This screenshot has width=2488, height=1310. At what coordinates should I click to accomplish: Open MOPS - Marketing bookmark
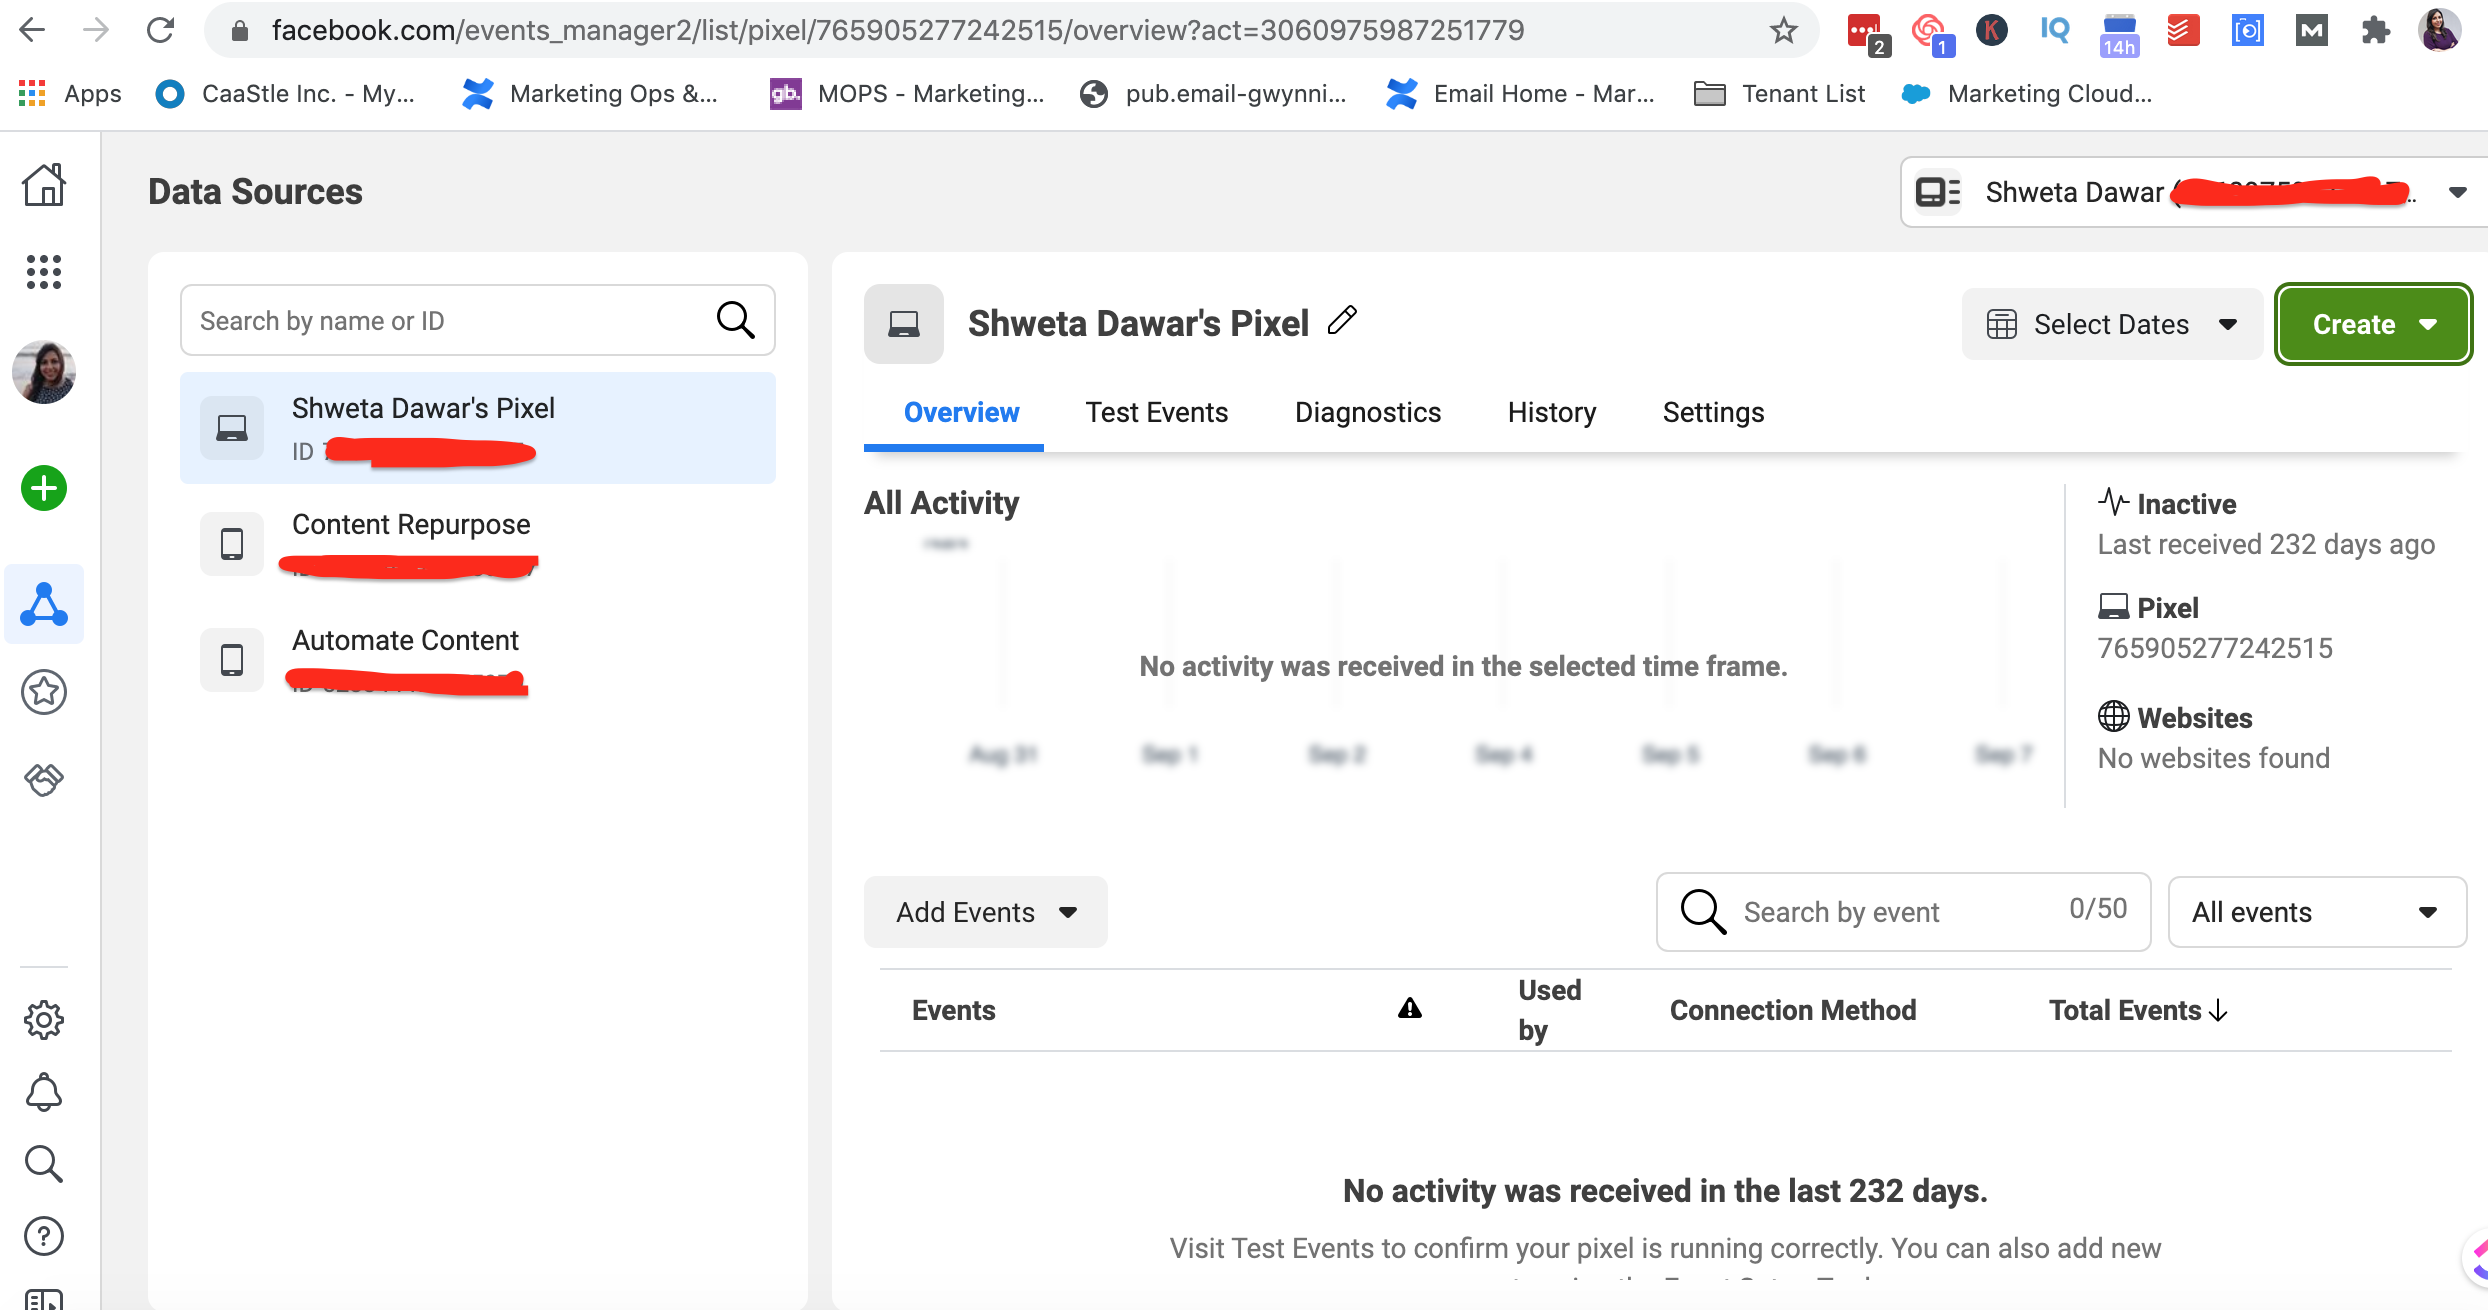[907, 93]
